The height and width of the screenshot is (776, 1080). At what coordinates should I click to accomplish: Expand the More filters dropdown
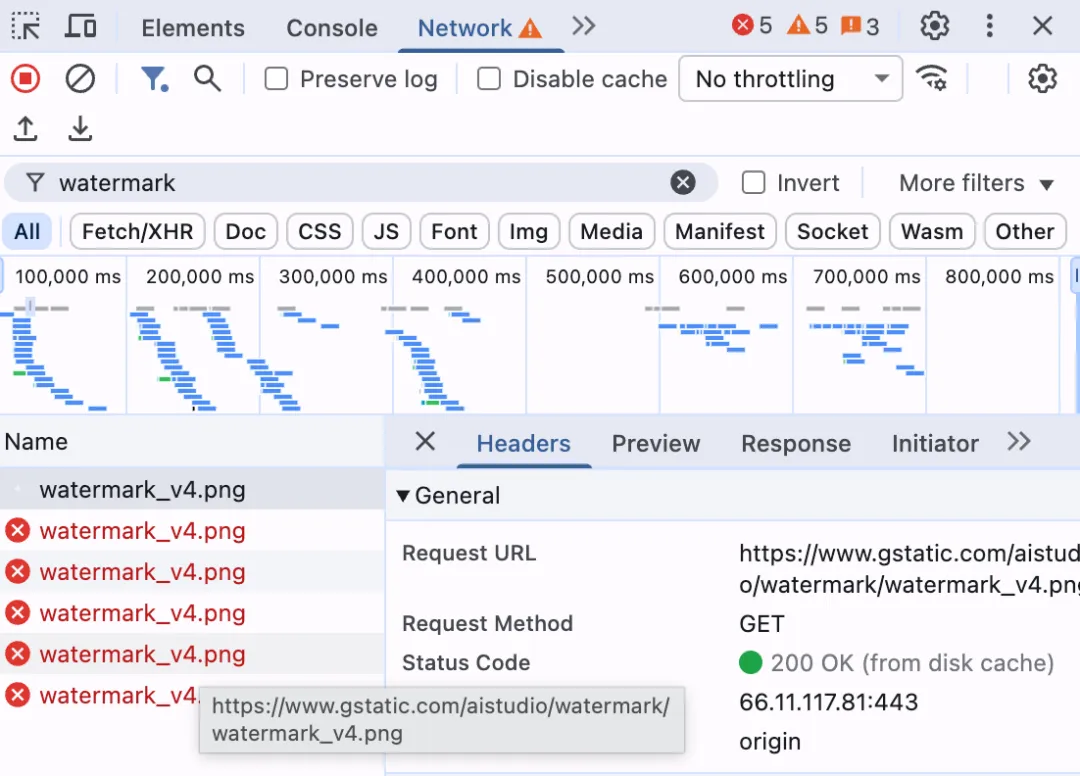[x=976, y=183]
